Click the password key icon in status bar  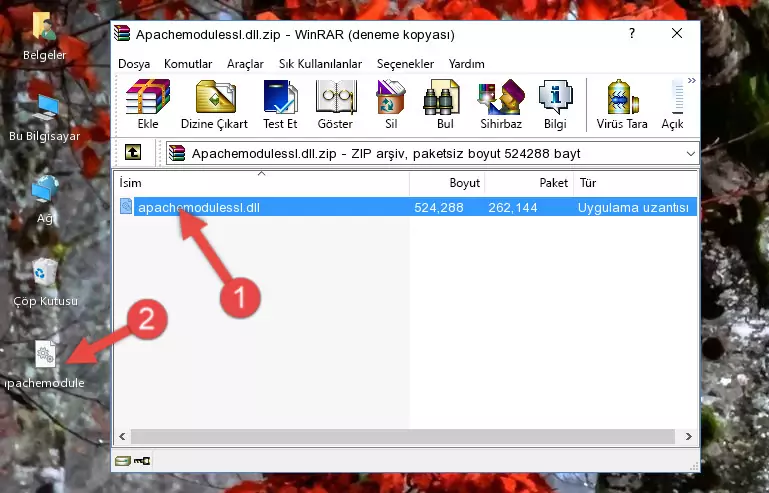[x=142, y=461]
